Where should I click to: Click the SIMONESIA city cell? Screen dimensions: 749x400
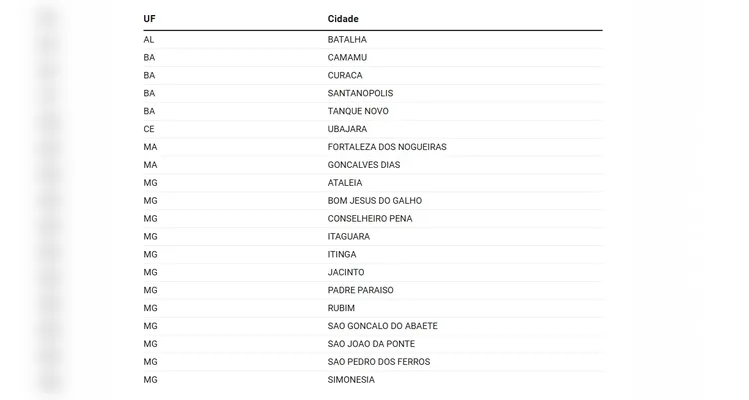[350, 380]
